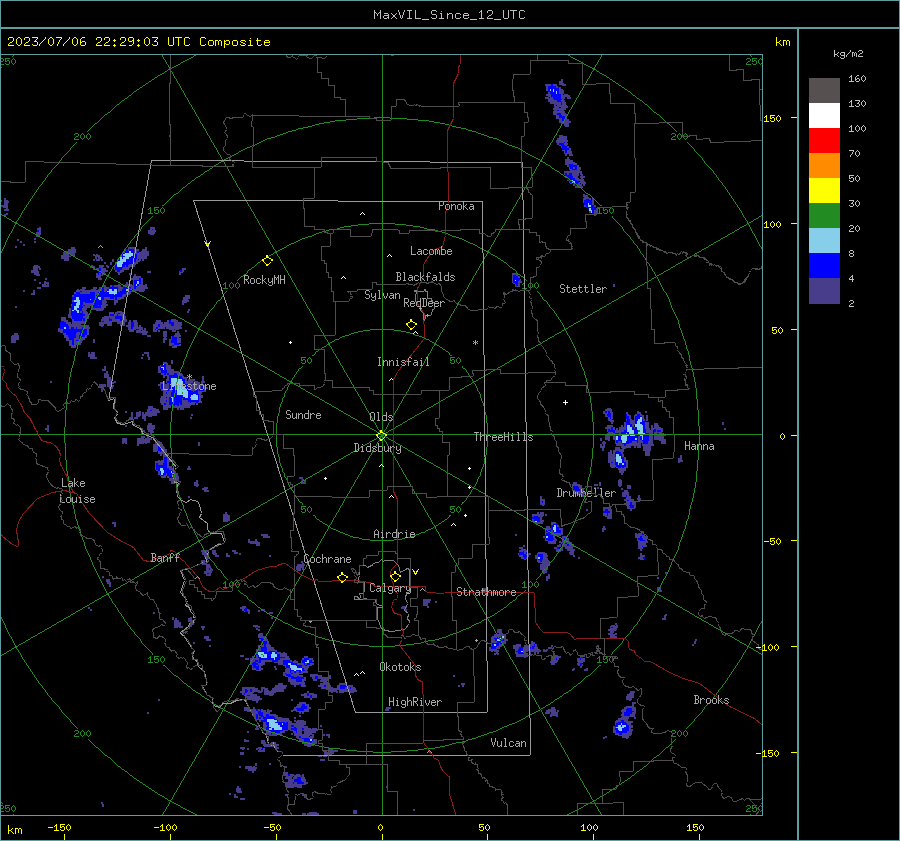The height and width of the screenshot is (841, 900).
Task: Pick the red 70-100 legend swatch
Action: [824, 141]
